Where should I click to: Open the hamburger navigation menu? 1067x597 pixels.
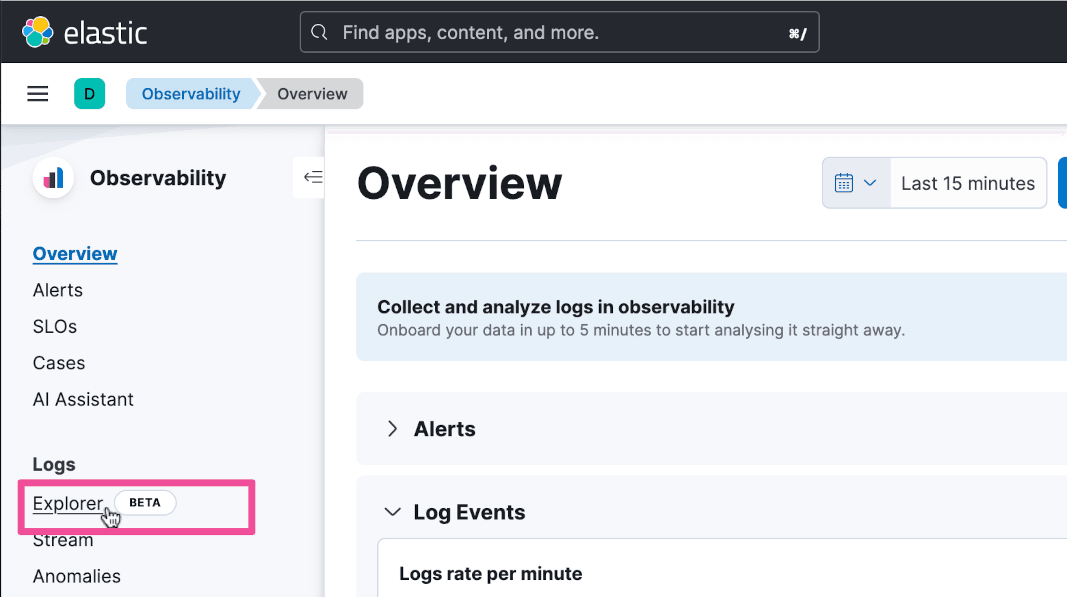pos(38,94)
